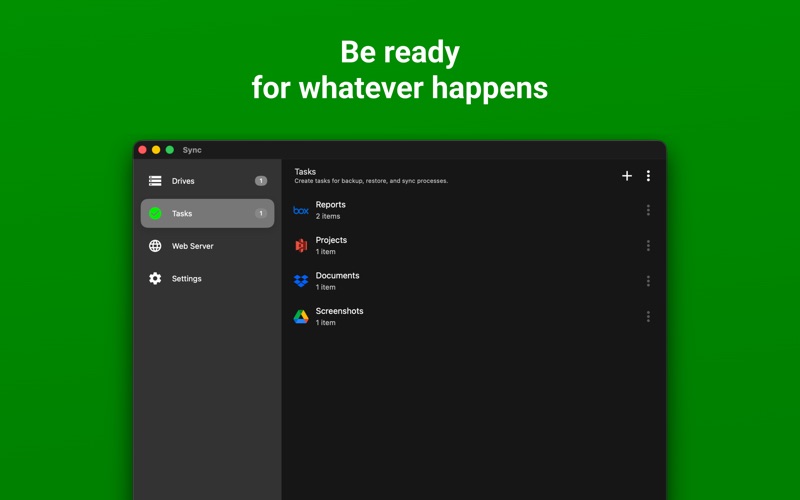Click the Settings gear icon
Screen dimensions: 800x500
point(155,279)
